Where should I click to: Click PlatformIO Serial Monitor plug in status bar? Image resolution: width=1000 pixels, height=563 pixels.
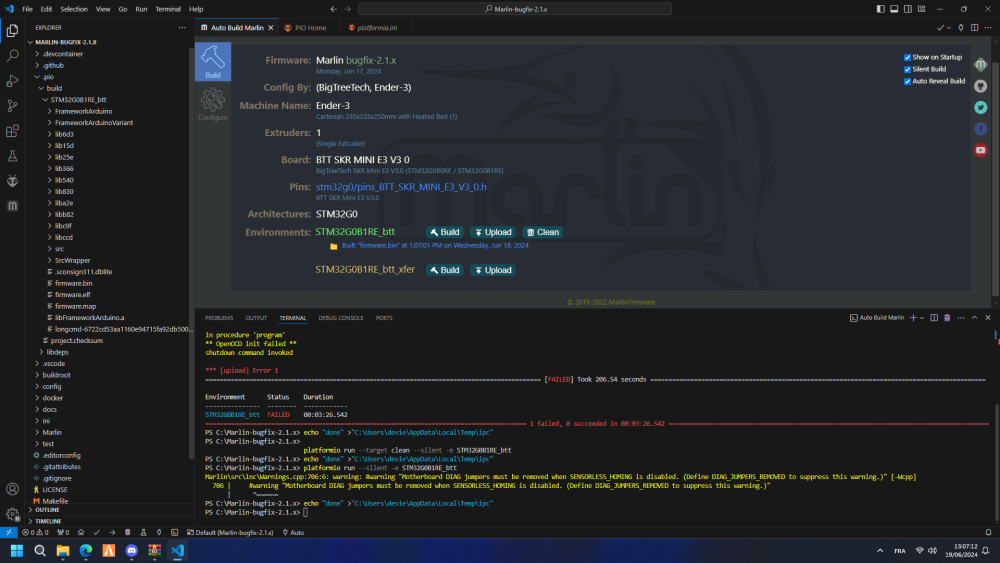[159, 532]
